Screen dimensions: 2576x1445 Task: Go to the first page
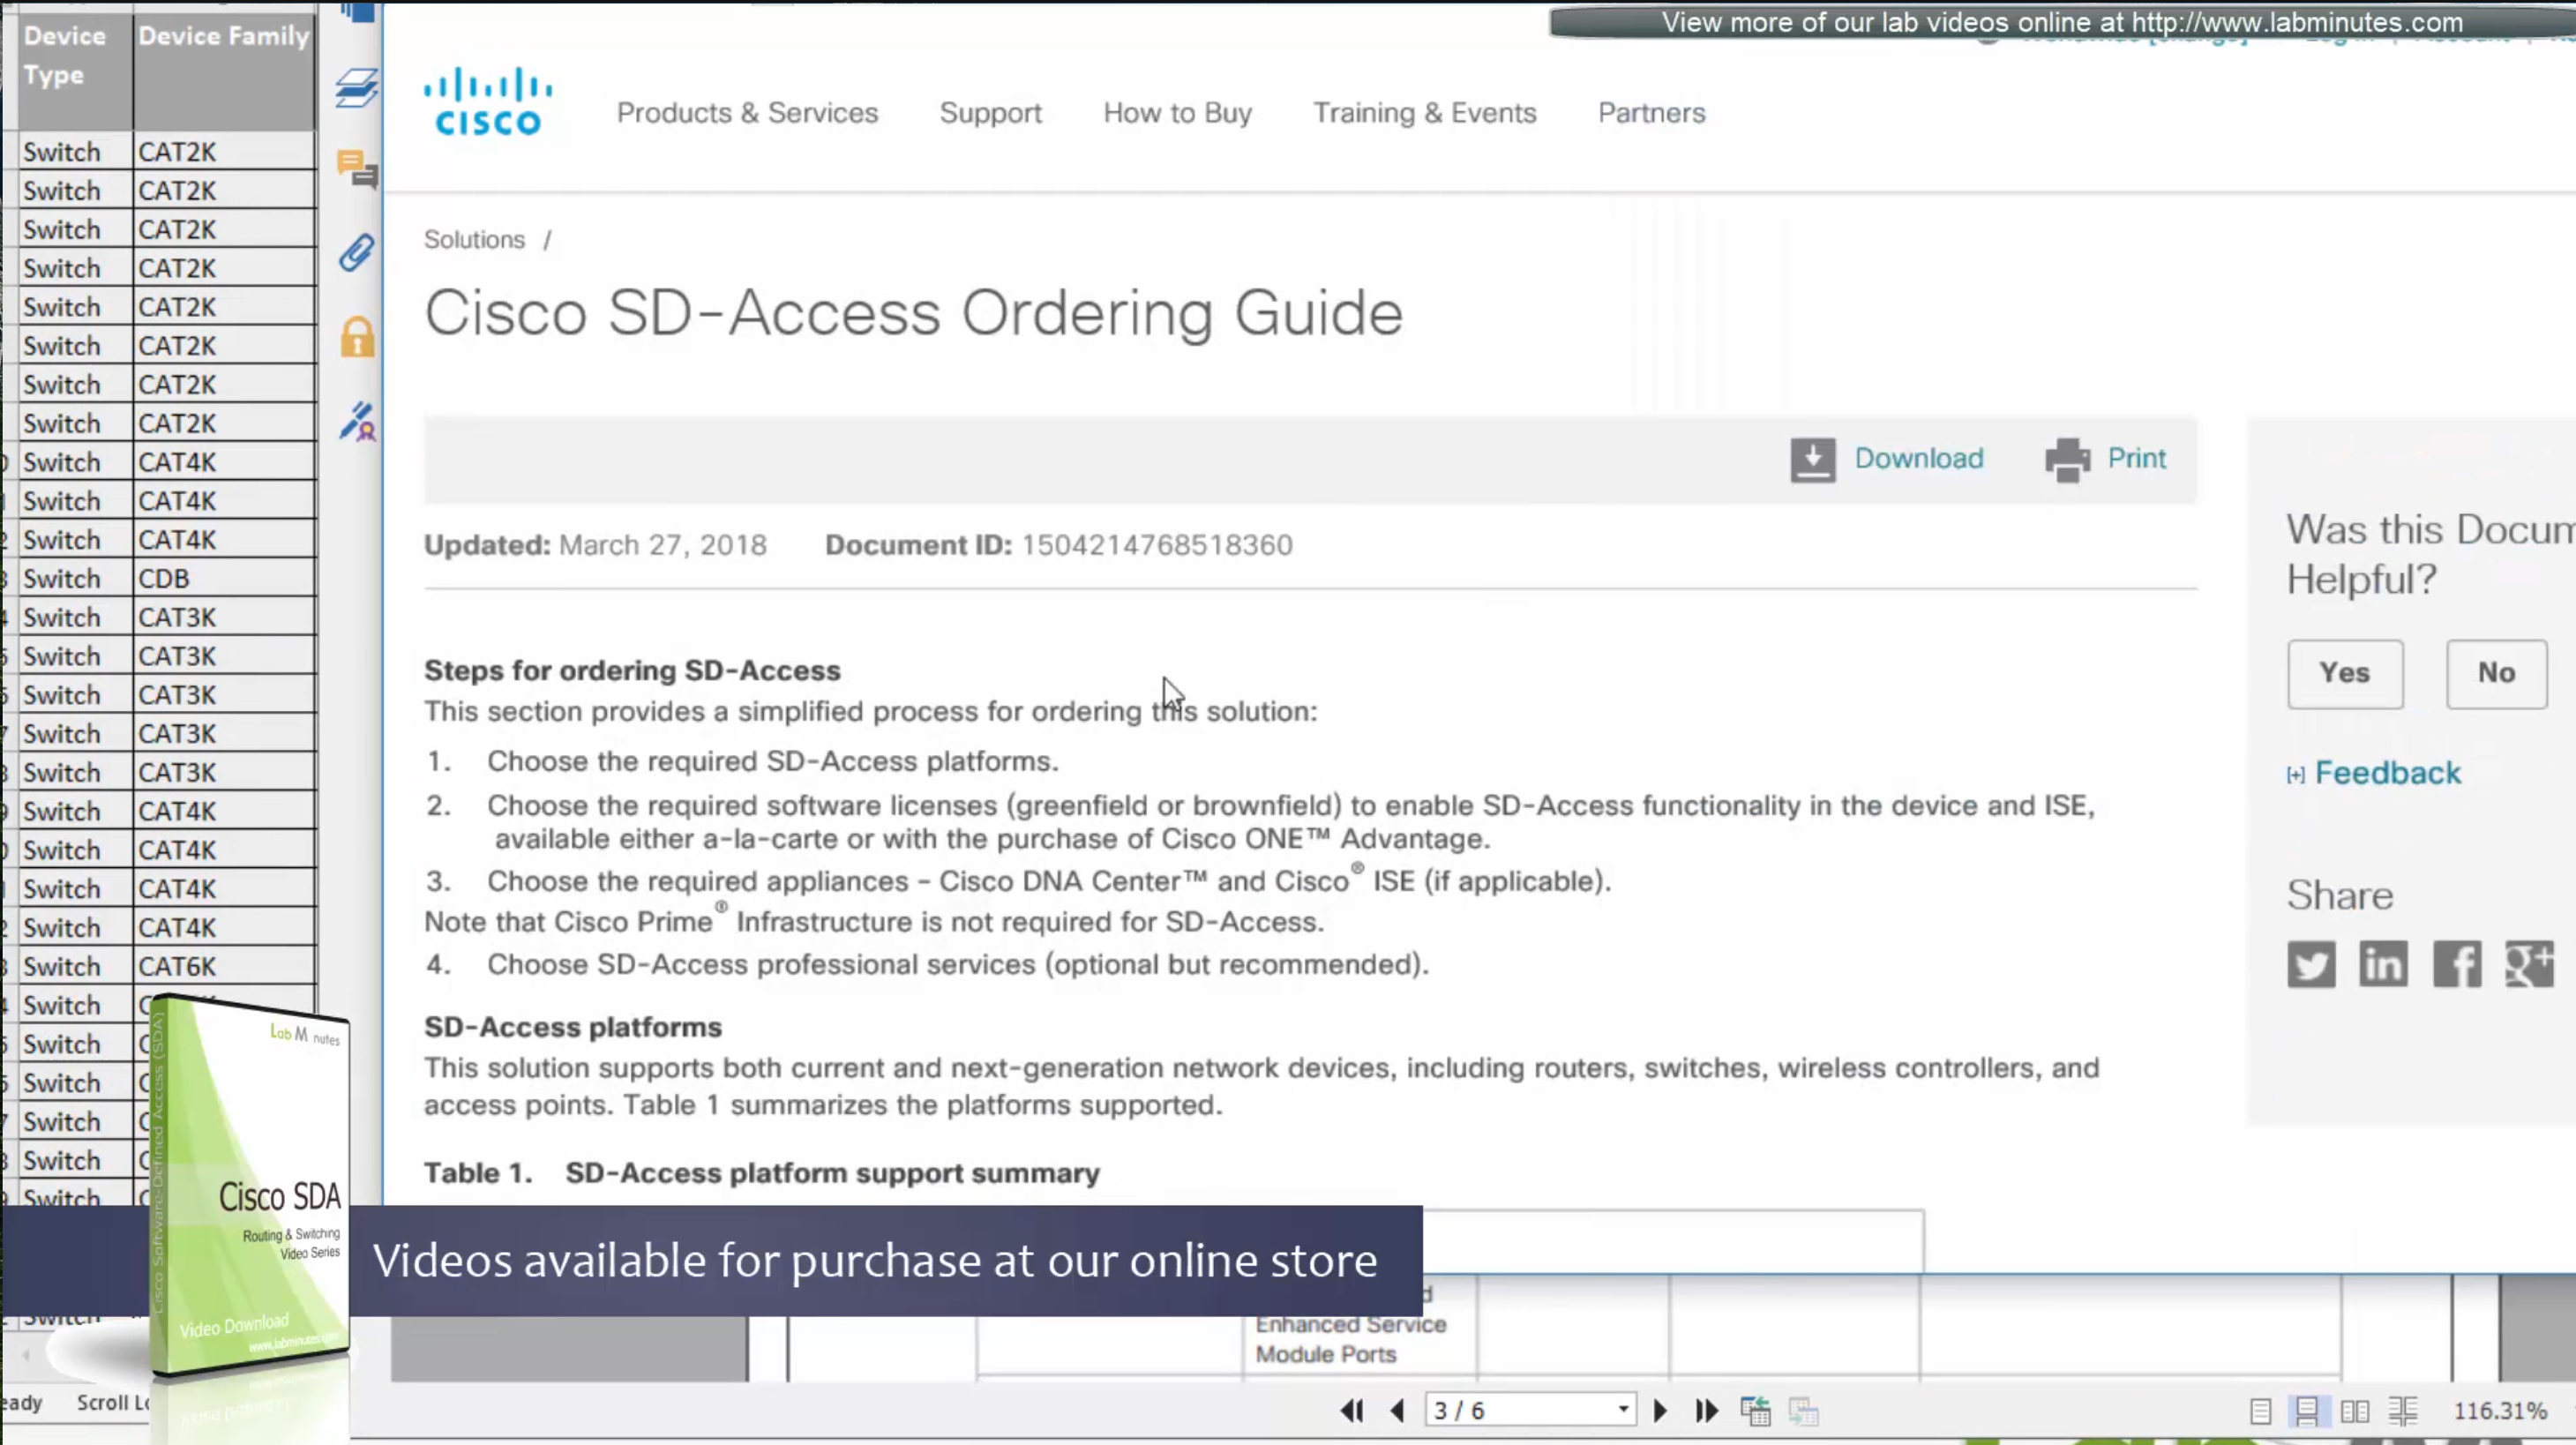click(x=1351, y=1411)
